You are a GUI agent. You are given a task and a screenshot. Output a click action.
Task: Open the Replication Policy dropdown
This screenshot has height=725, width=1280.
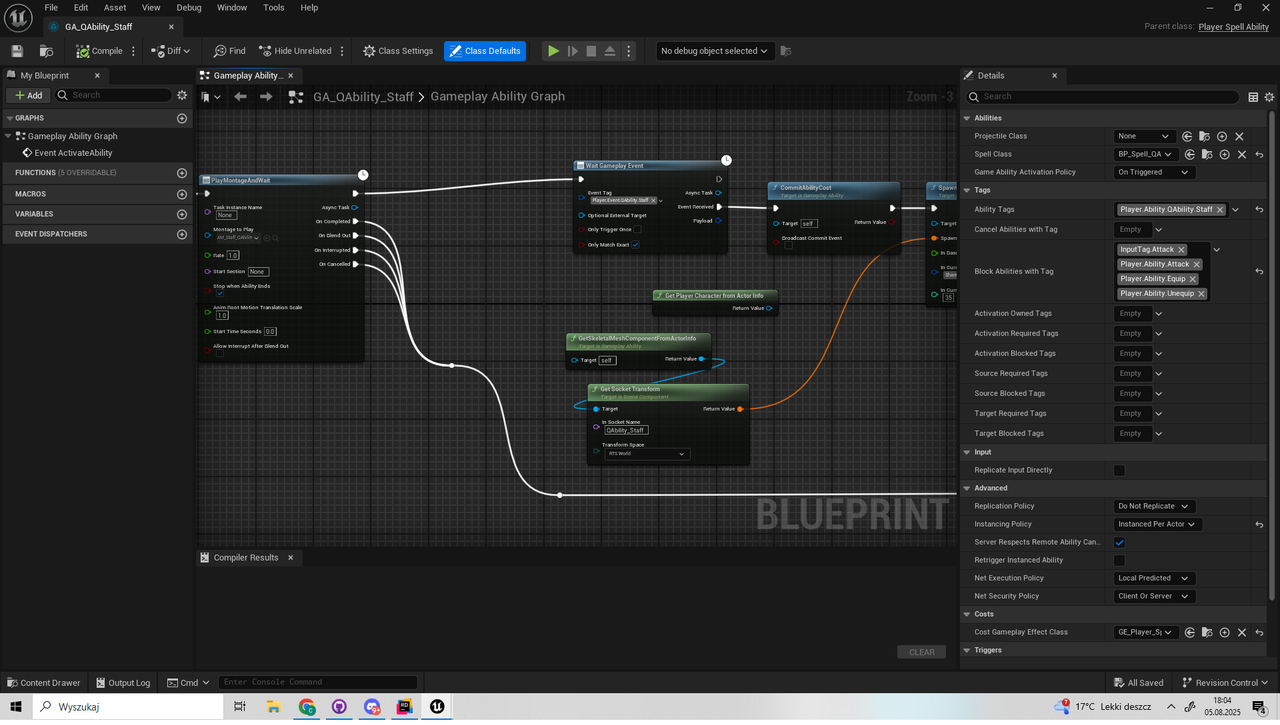1154,506
